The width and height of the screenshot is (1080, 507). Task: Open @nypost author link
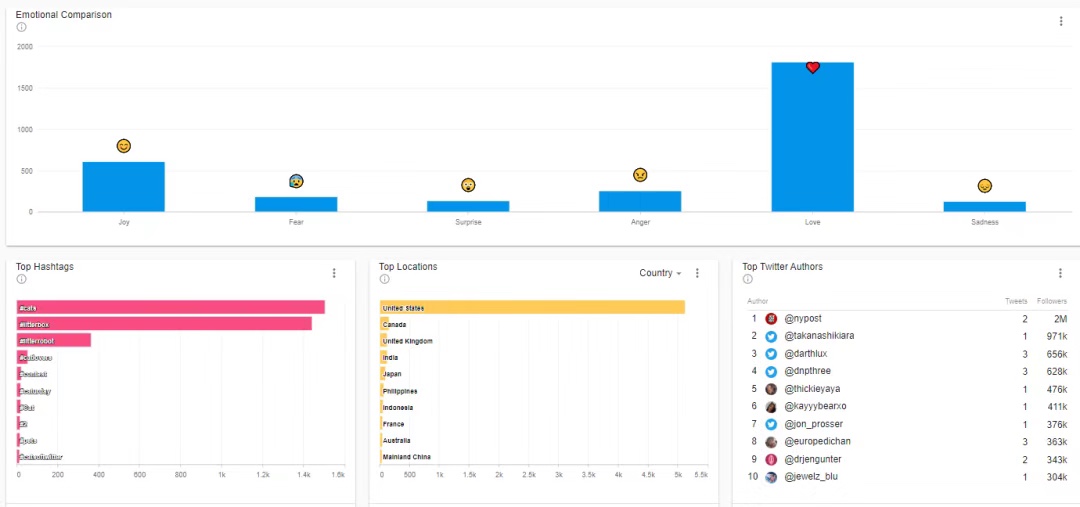[x=802, y=319]
